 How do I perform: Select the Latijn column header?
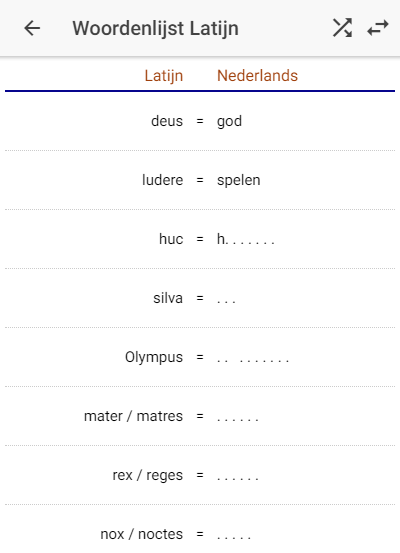(x=164, y=76)
